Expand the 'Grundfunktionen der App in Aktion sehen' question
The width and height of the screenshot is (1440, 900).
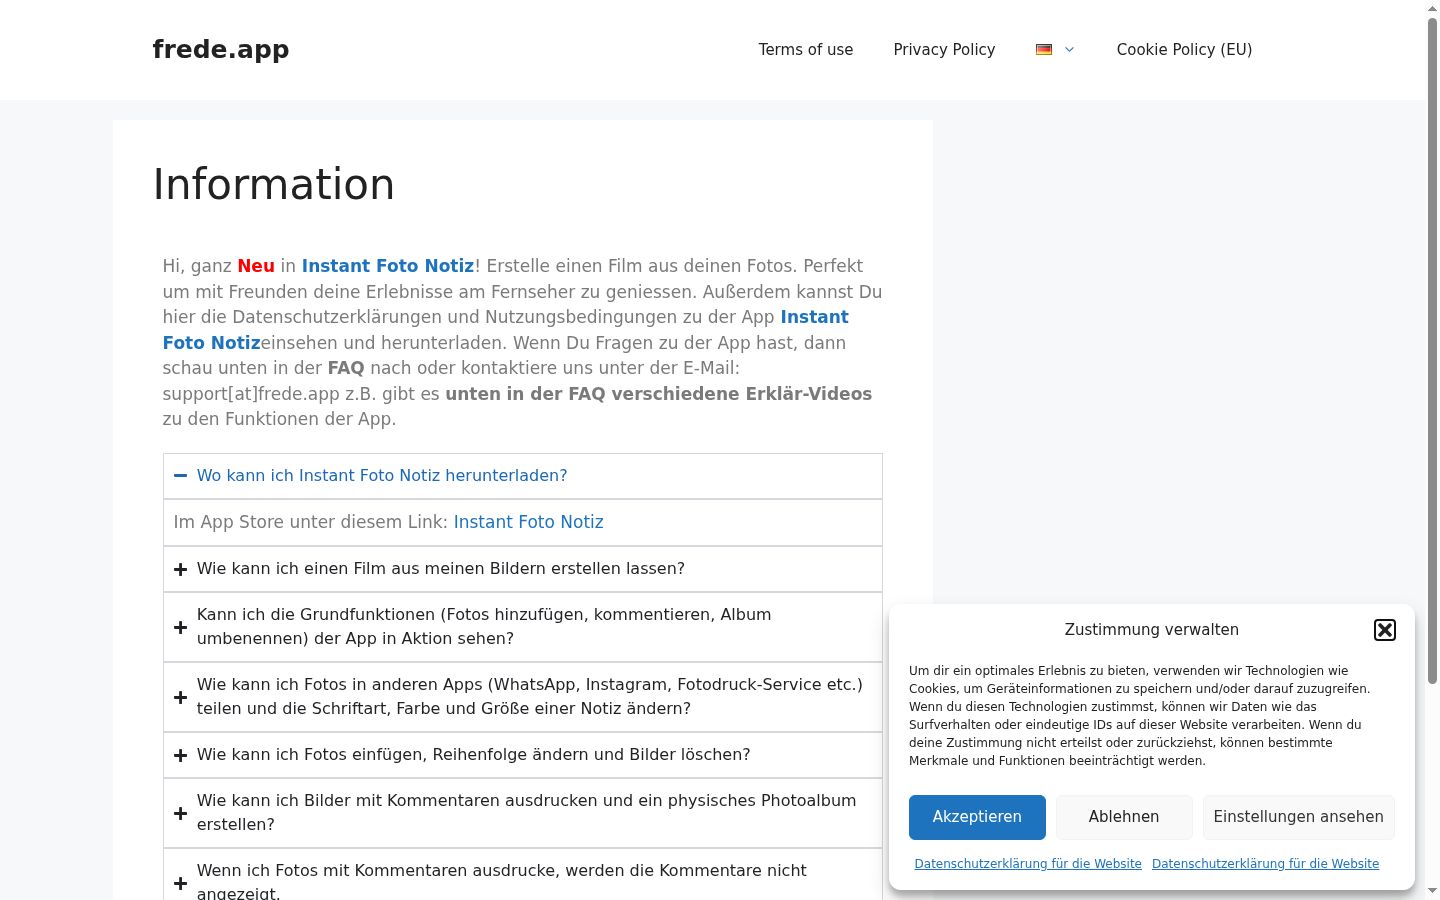pyautogui.click(x=523, y=627)
